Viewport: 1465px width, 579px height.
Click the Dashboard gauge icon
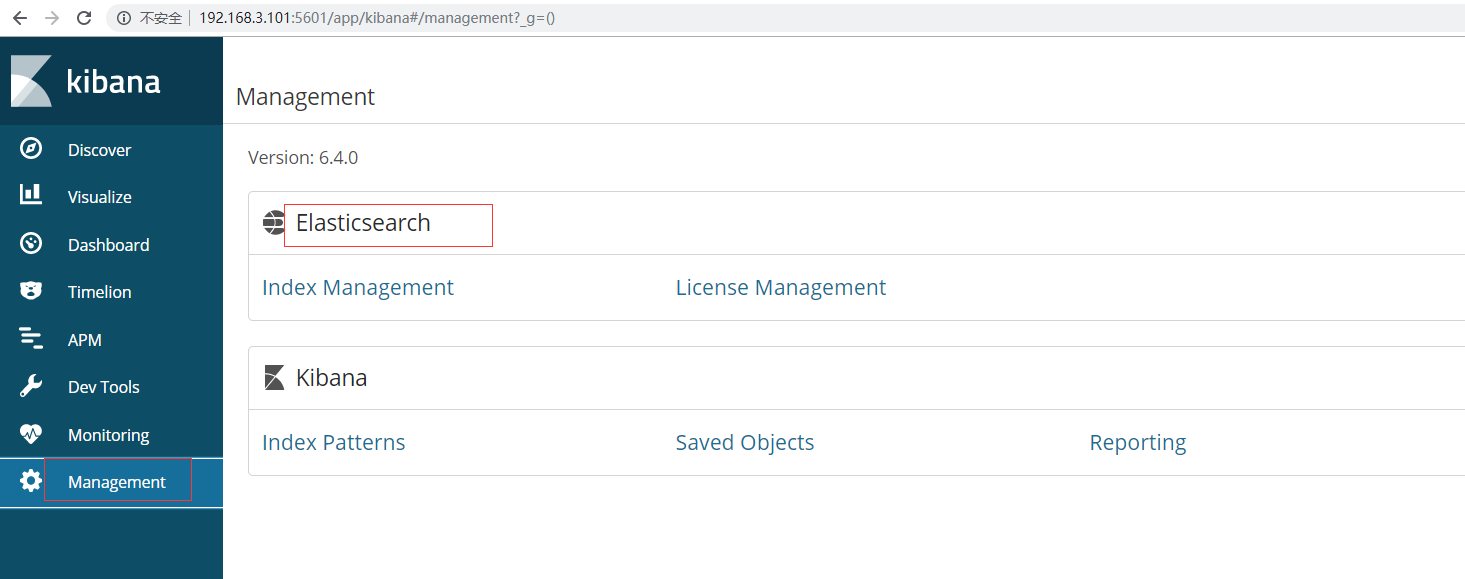(31, 243)
